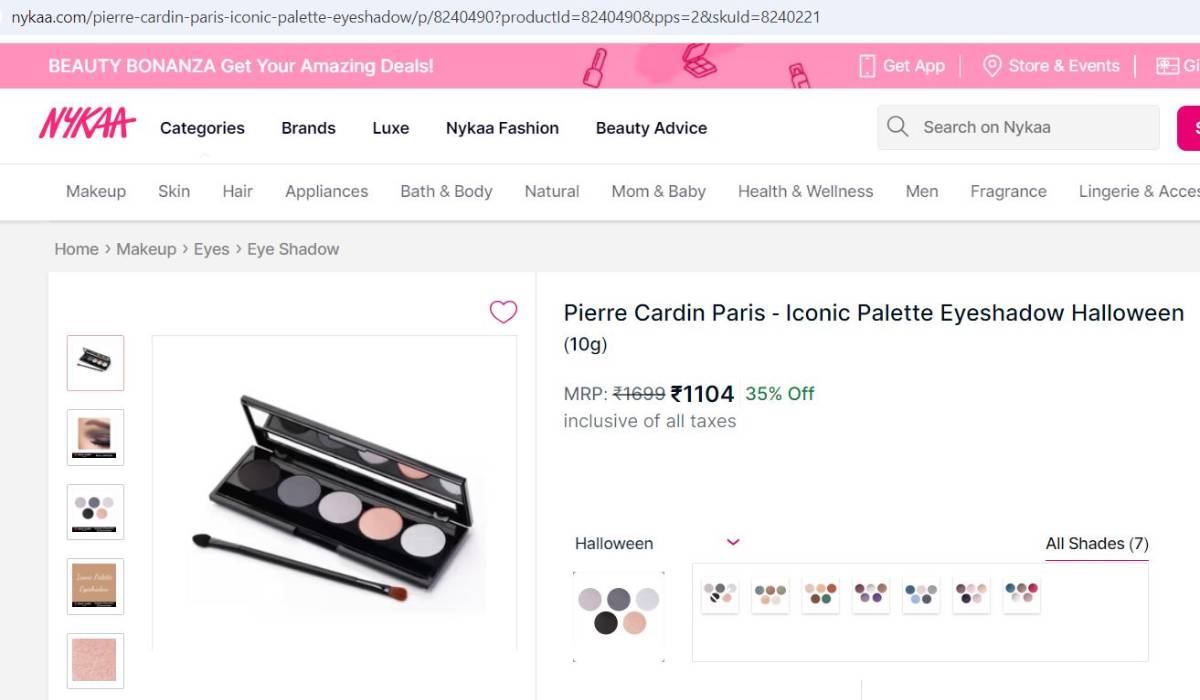View five-shade dots product thumbnail
The image size is (1200, 700).
96,511
